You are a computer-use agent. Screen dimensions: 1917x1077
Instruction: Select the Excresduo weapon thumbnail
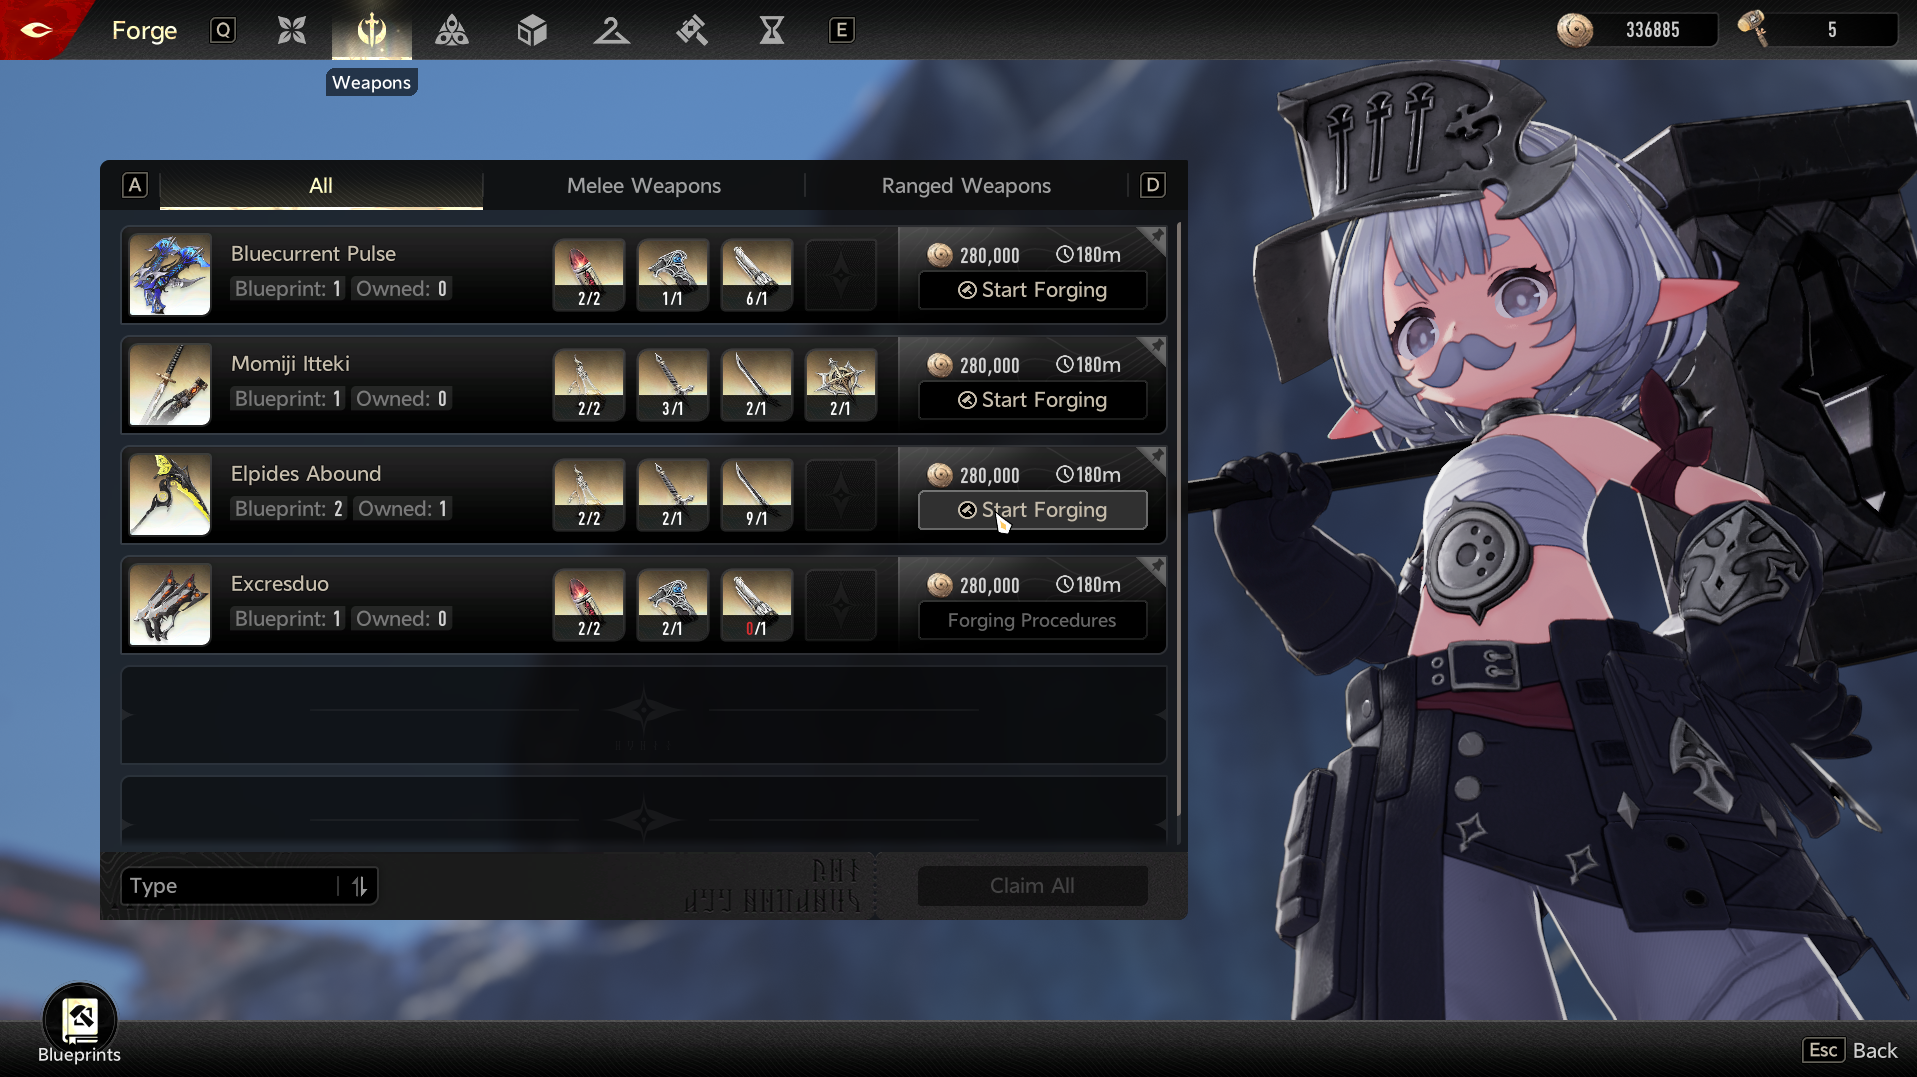pyautogui.click(x=170, y=605)
